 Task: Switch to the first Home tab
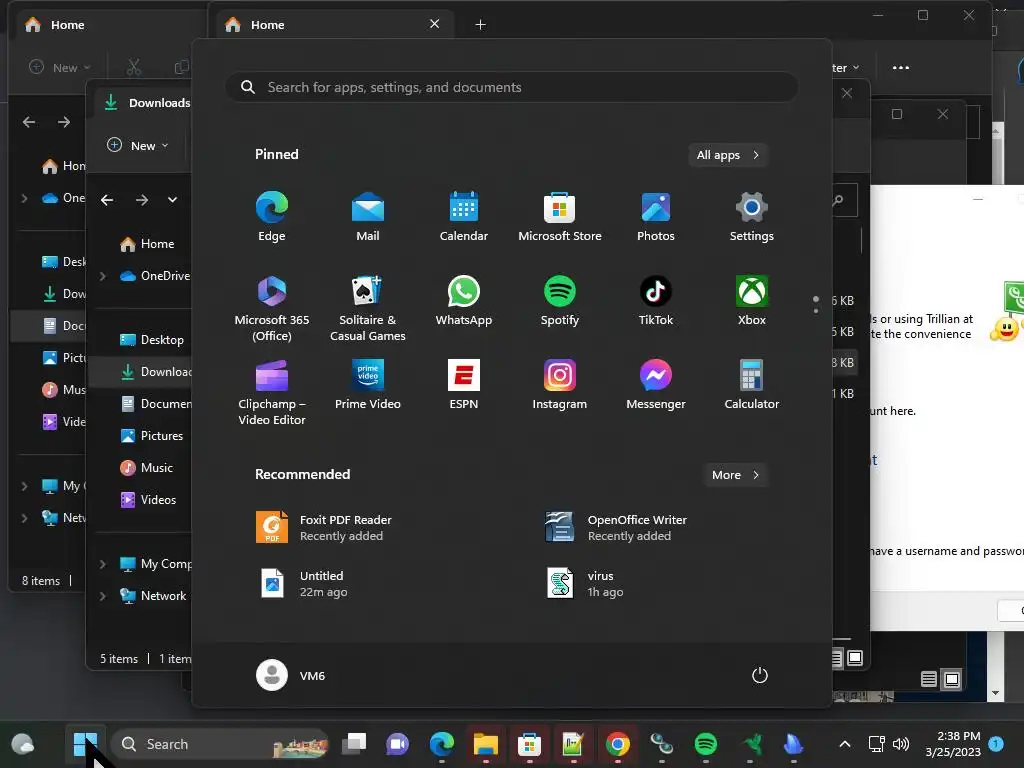click(x=108, y=25)
